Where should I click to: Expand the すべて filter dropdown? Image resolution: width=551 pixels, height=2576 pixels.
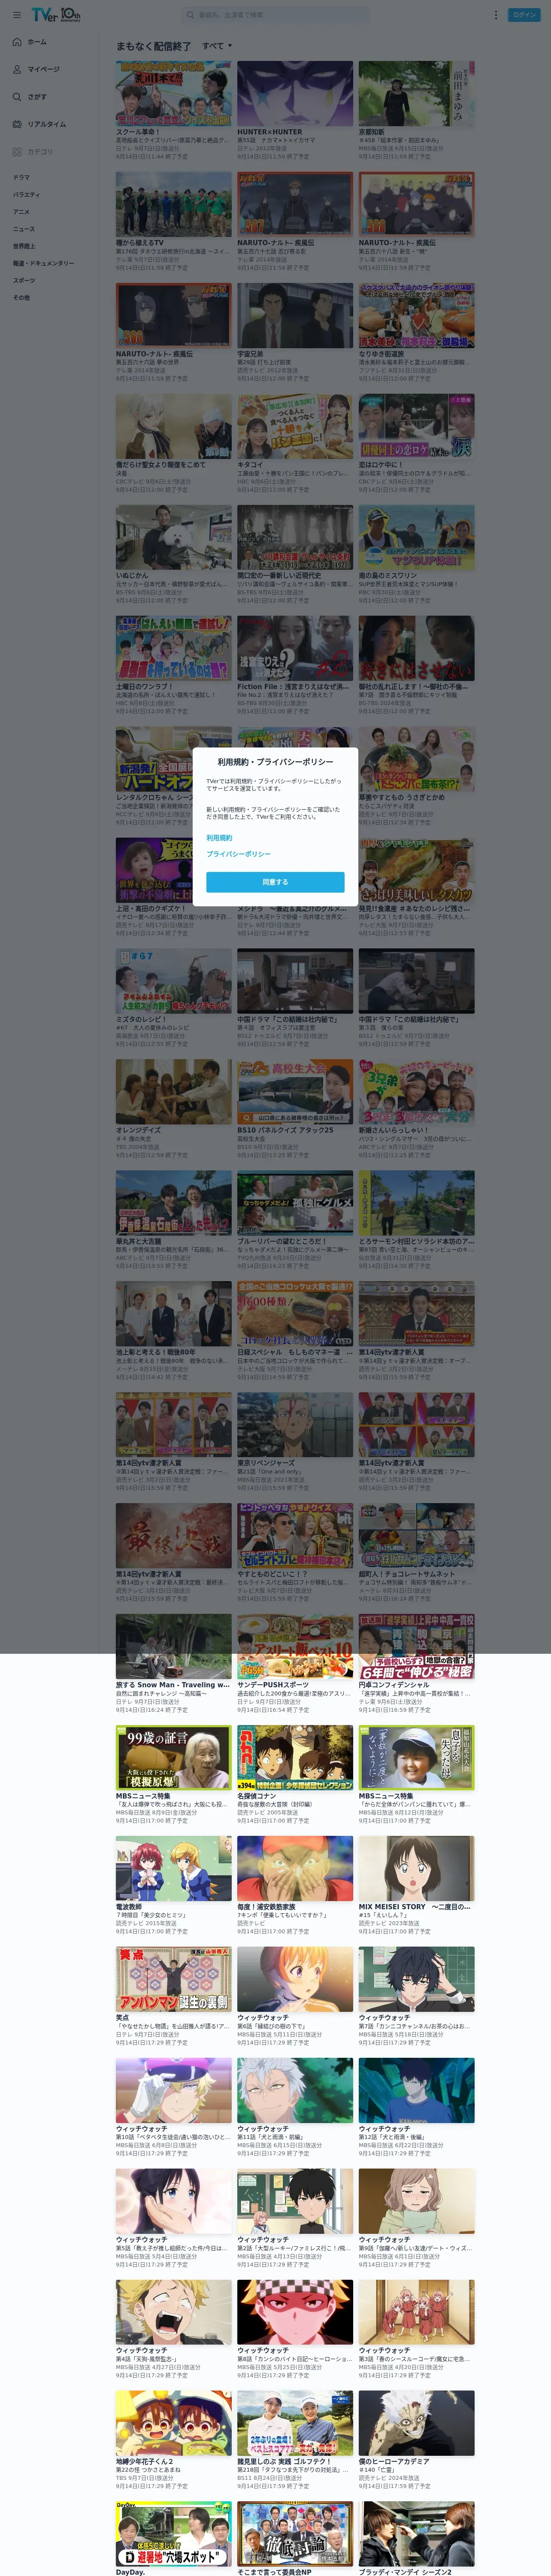pyautogui.click(x=217, y=46)
